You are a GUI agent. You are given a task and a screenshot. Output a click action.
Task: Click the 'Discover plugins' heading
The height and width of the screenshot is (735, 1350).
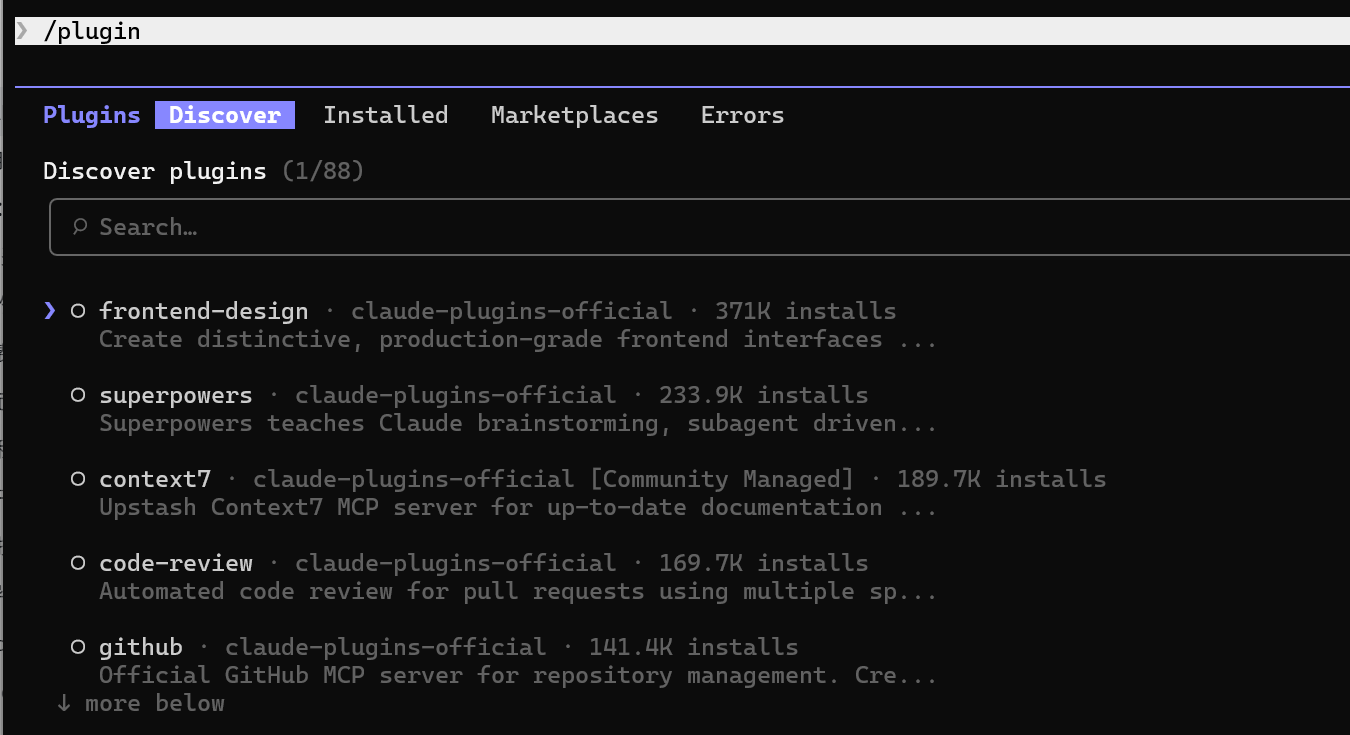point(155,171)
